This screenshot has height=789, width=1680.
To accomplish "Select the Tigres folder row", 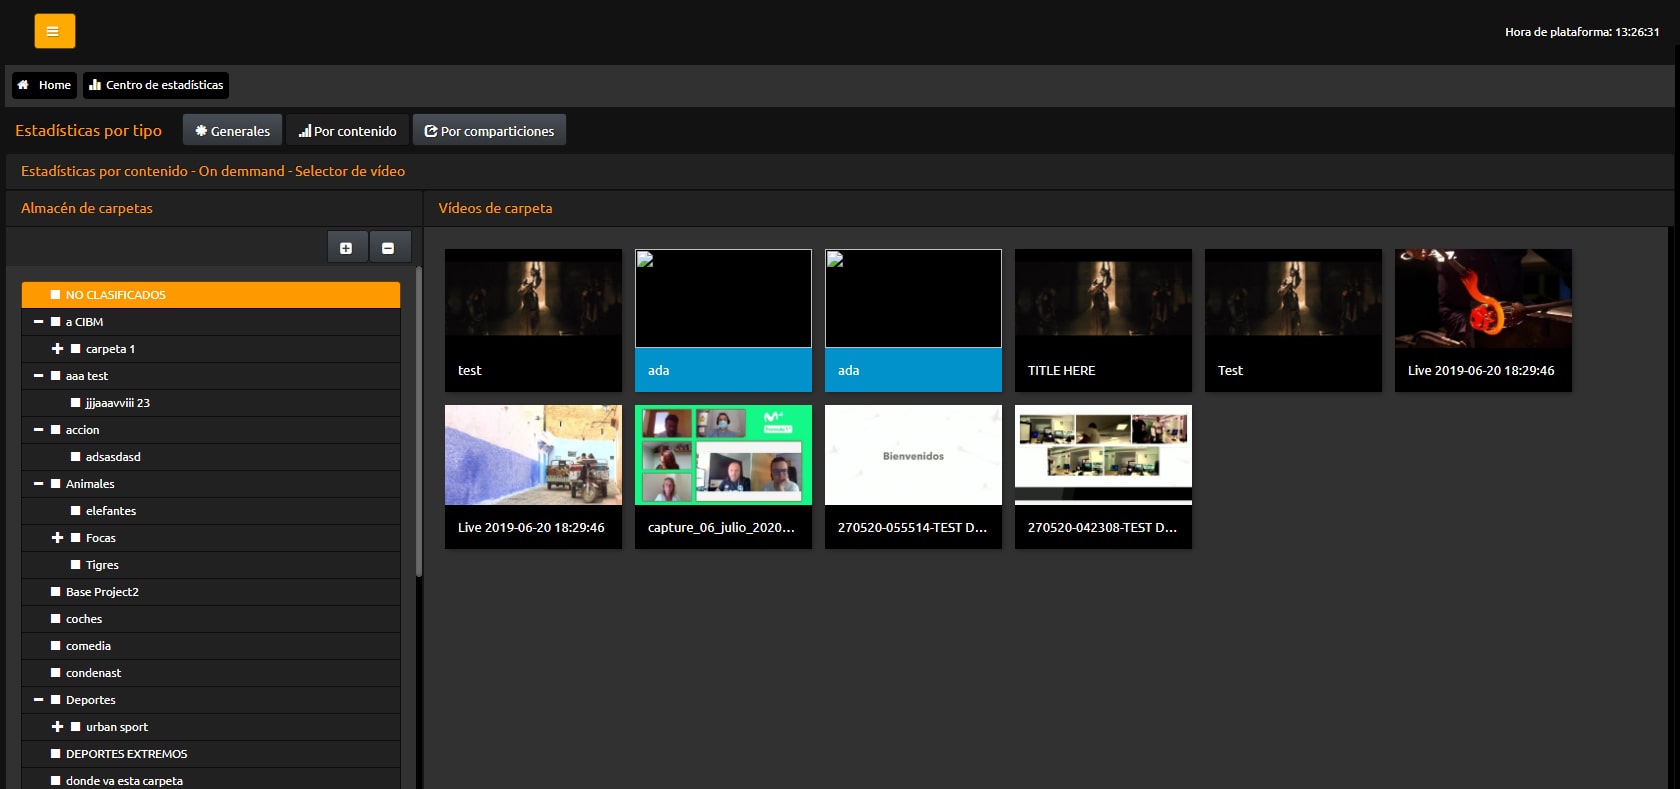I will point(211,565).
